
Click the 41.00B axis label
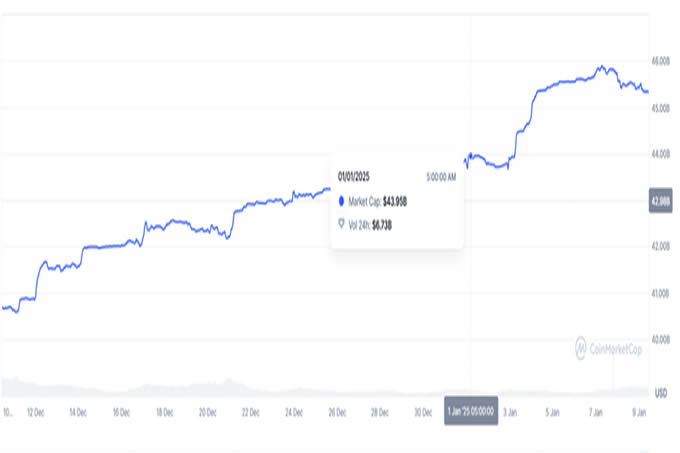click(x=660, y=294)
